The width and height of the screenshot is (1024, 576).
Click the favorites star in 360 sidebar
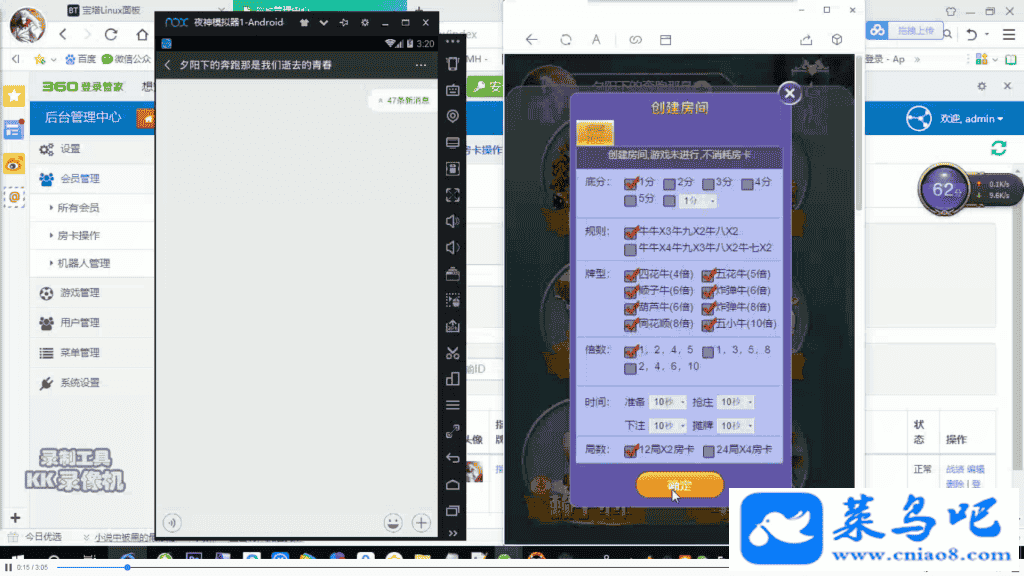[14, 96]
